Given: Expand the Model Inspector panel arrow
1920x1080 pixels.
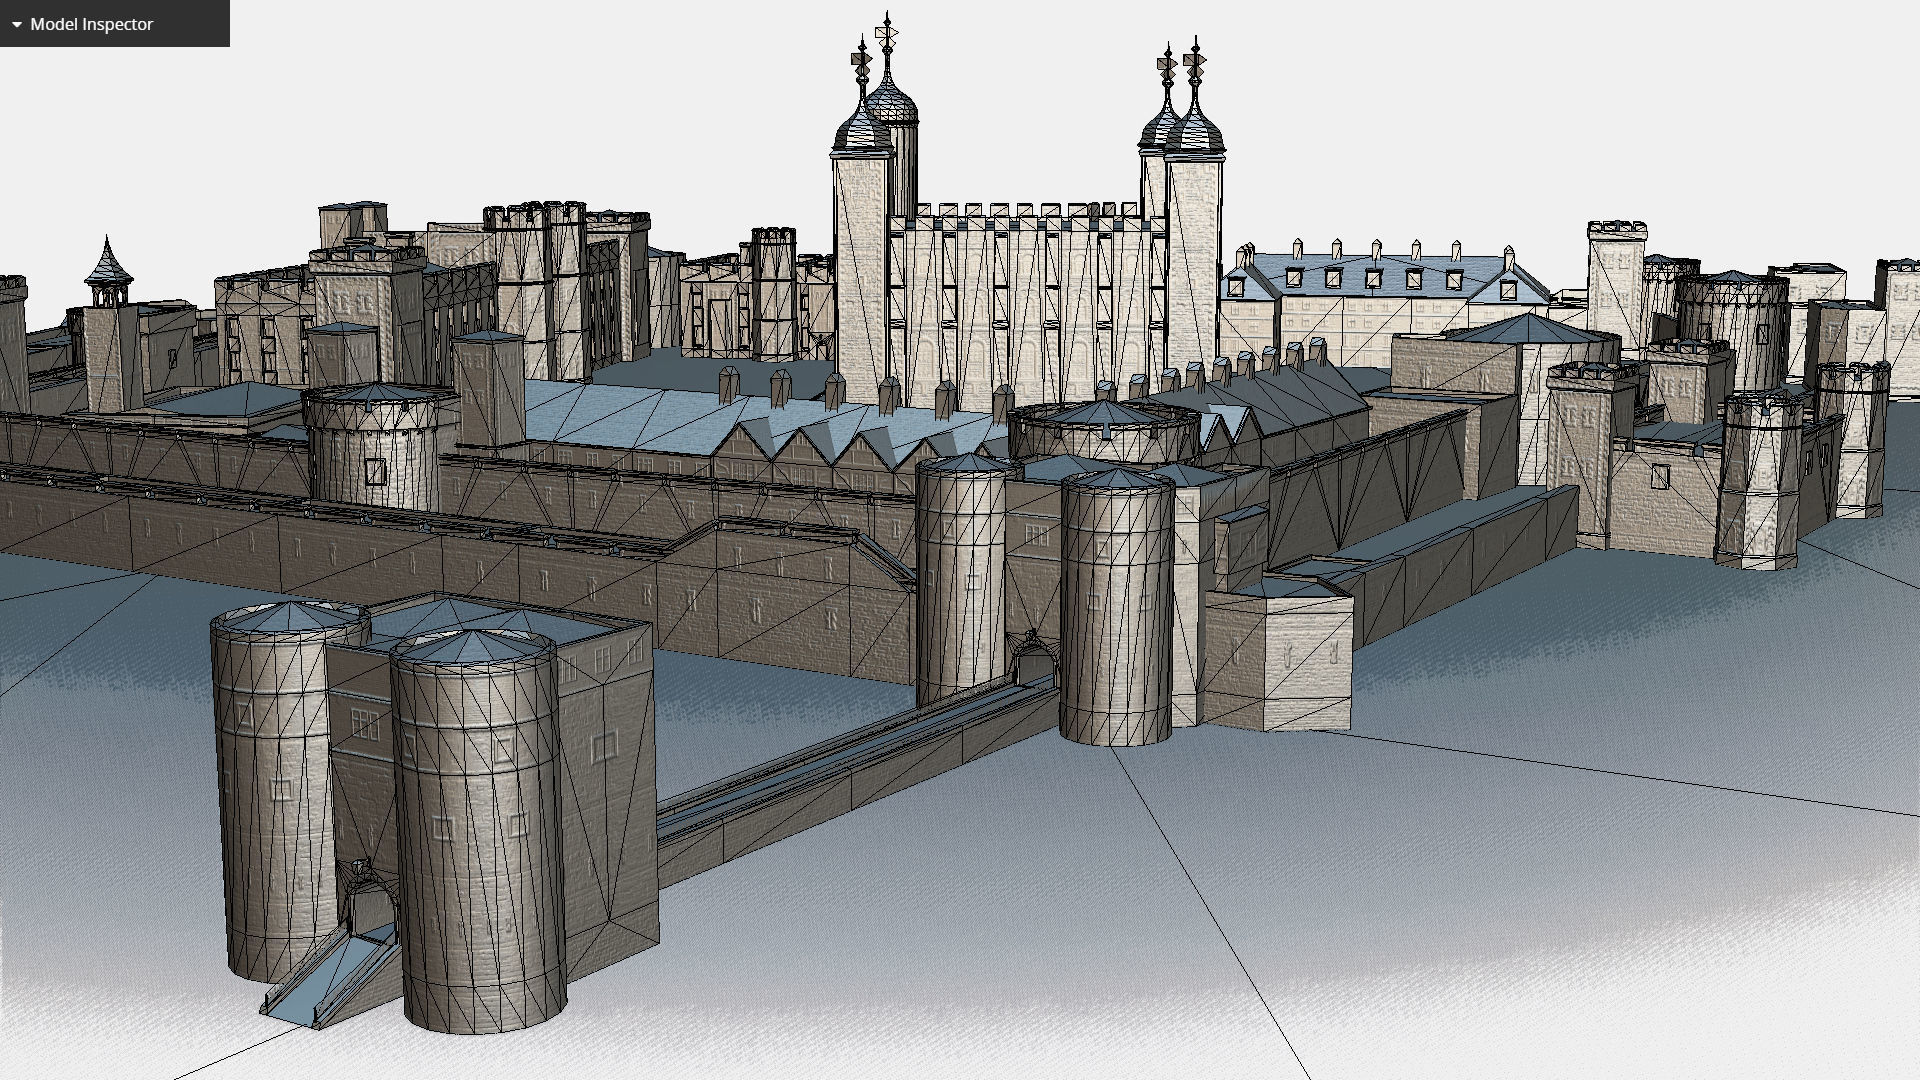Looking at the screenshot, I should point(16,24).
